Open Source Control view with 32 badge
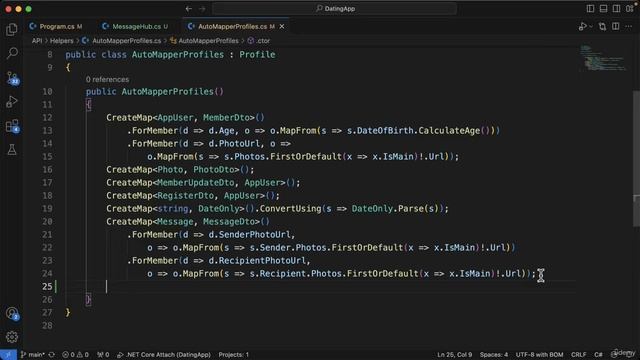640x360 pixels. 12,78
